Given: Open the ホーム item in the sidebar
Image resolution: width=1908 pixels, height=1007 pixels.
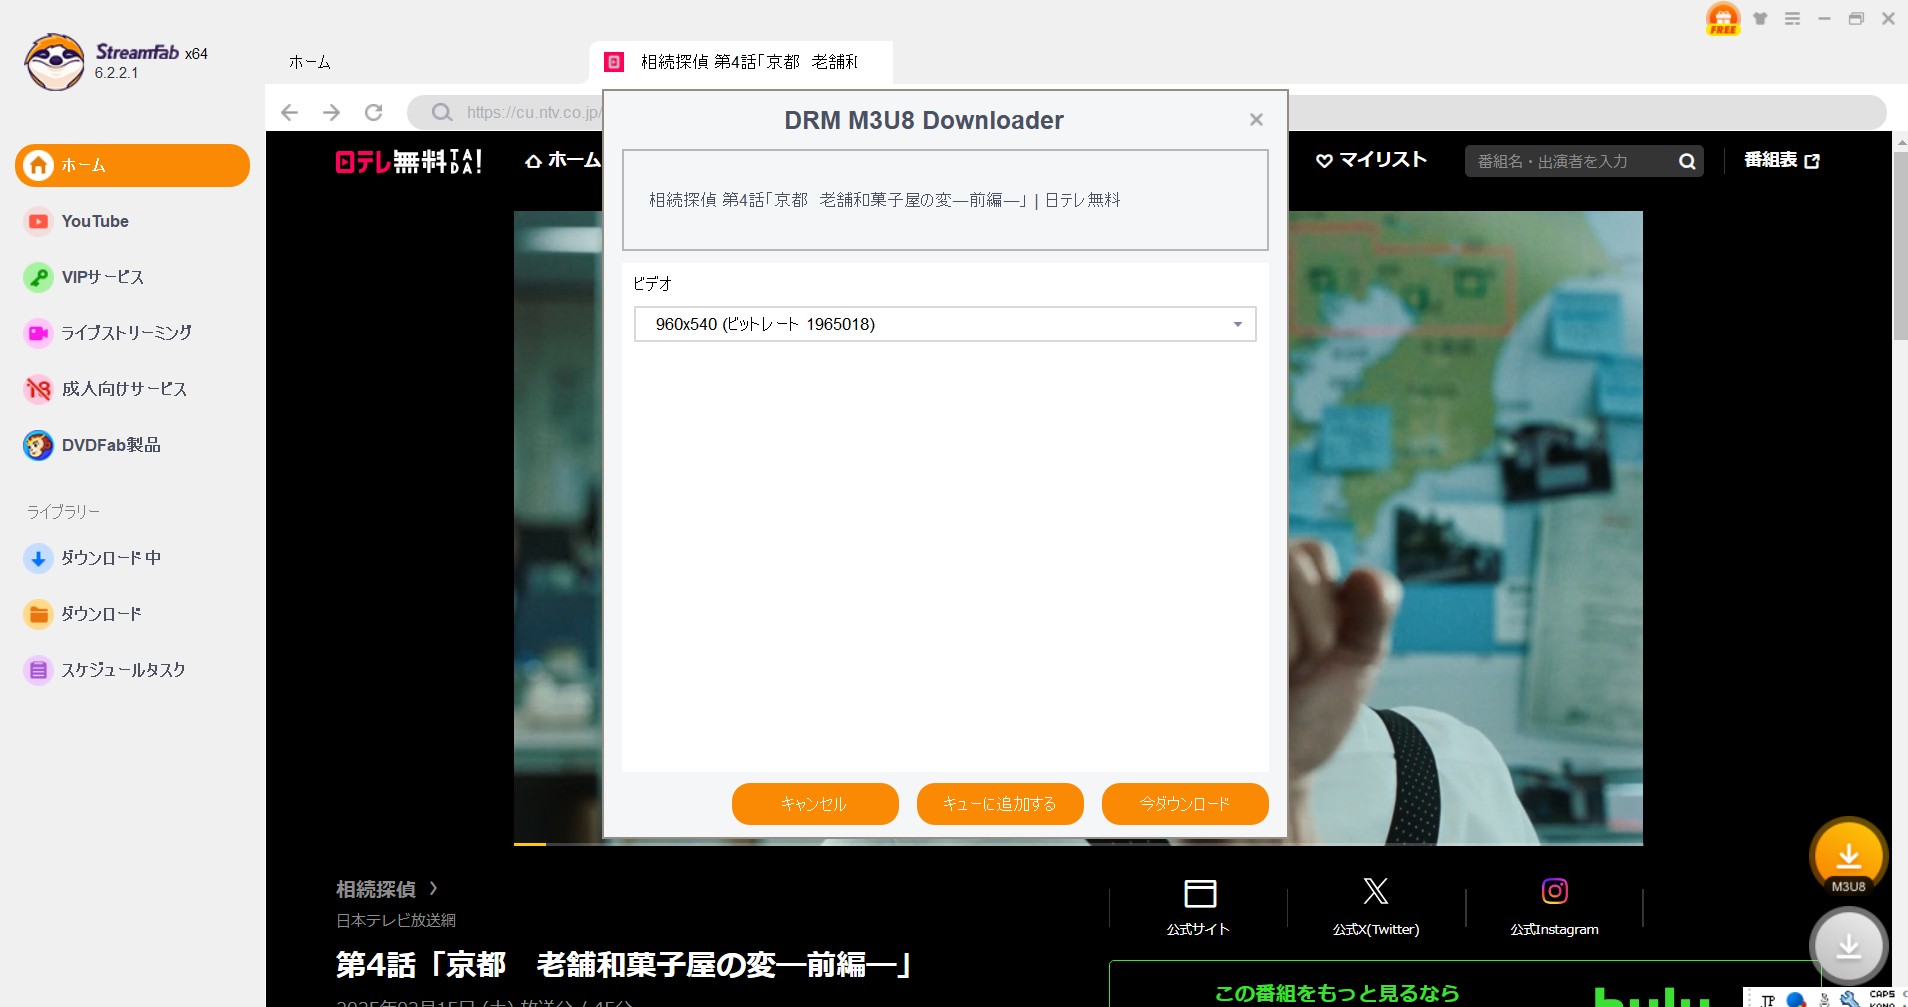Looking at the screenshot, I should tap(132, 165).
